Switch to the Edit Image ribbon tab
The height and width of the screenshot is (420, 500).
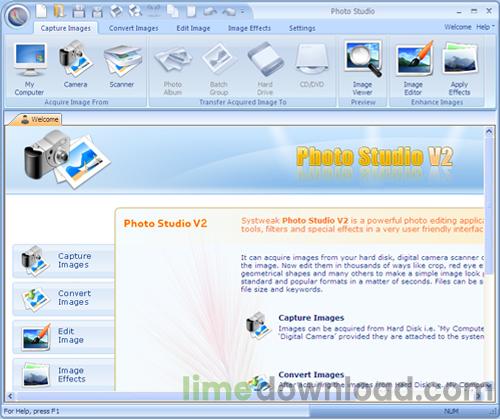(193, 28)
